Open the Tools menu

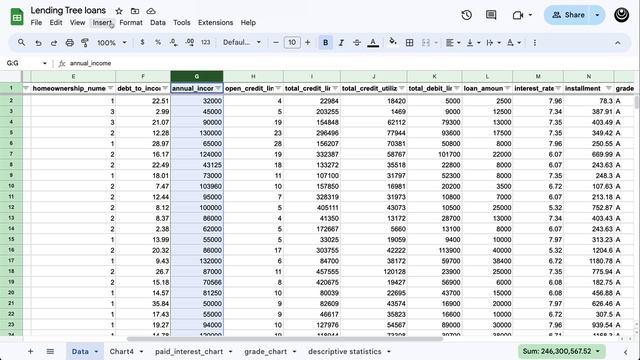coord(182,22)
